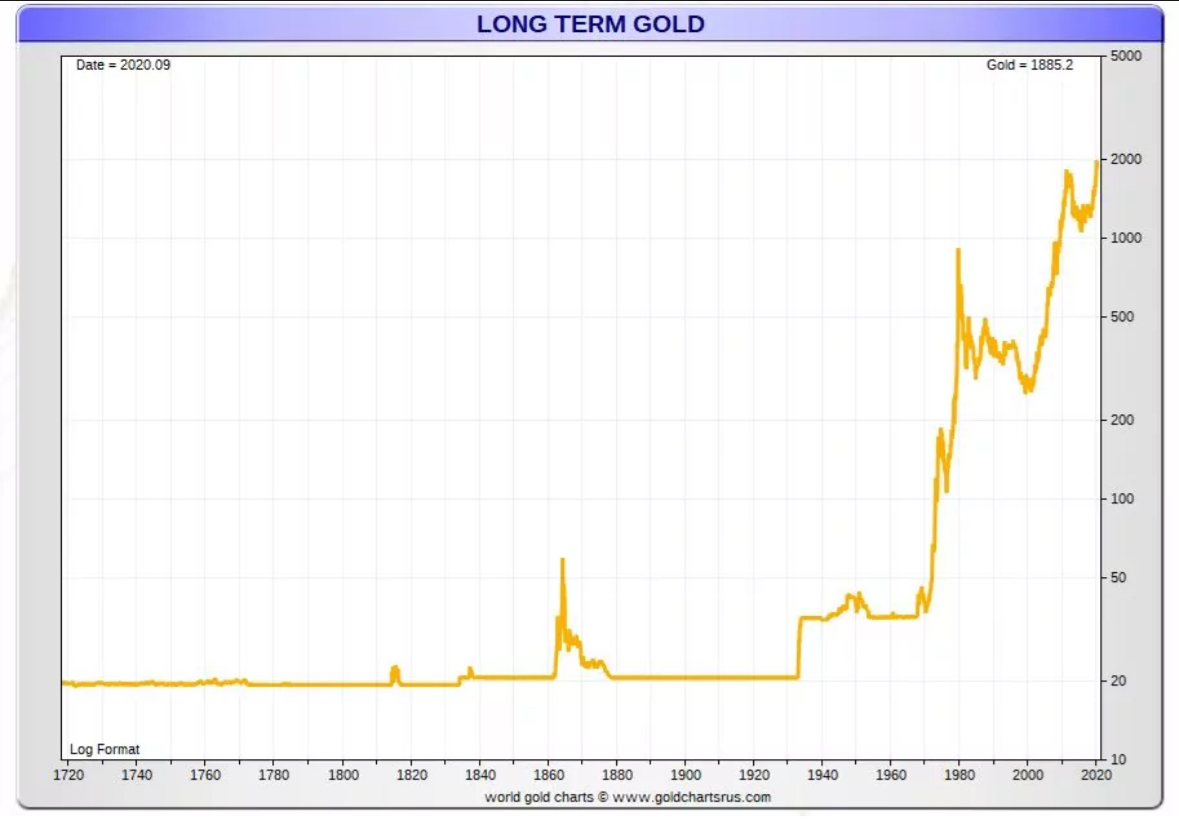Click the 50 y-axis label

[x=1118, y=577]
